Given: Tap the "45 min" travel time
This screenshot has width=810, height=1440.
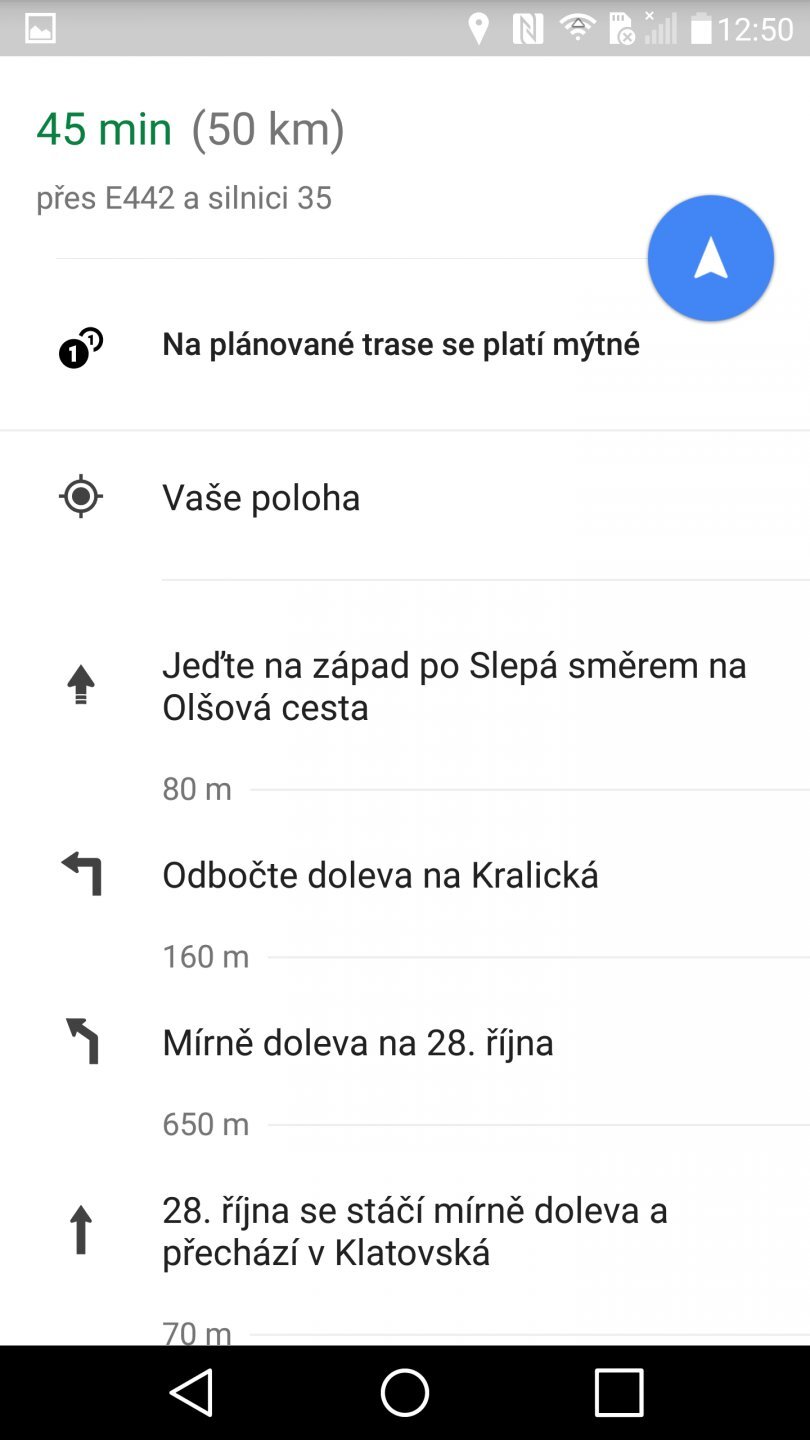Looking at the screenshot, I should pos(104,129).
